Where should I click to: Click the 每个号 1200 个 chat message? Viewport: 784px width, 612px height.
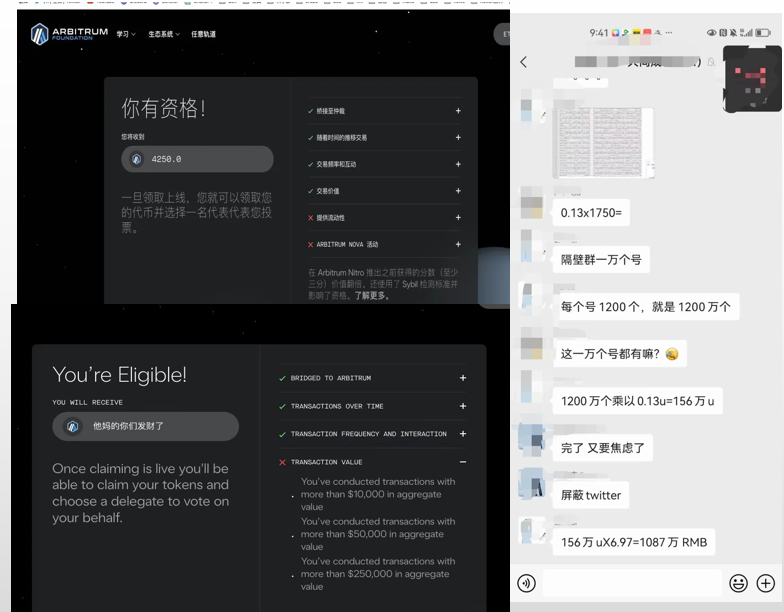[646, 306]
